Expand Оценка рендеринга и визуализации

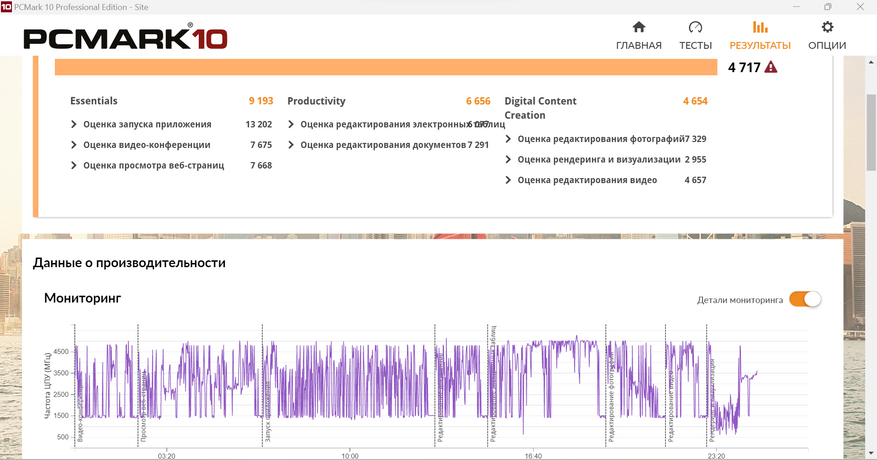(507, 159)
